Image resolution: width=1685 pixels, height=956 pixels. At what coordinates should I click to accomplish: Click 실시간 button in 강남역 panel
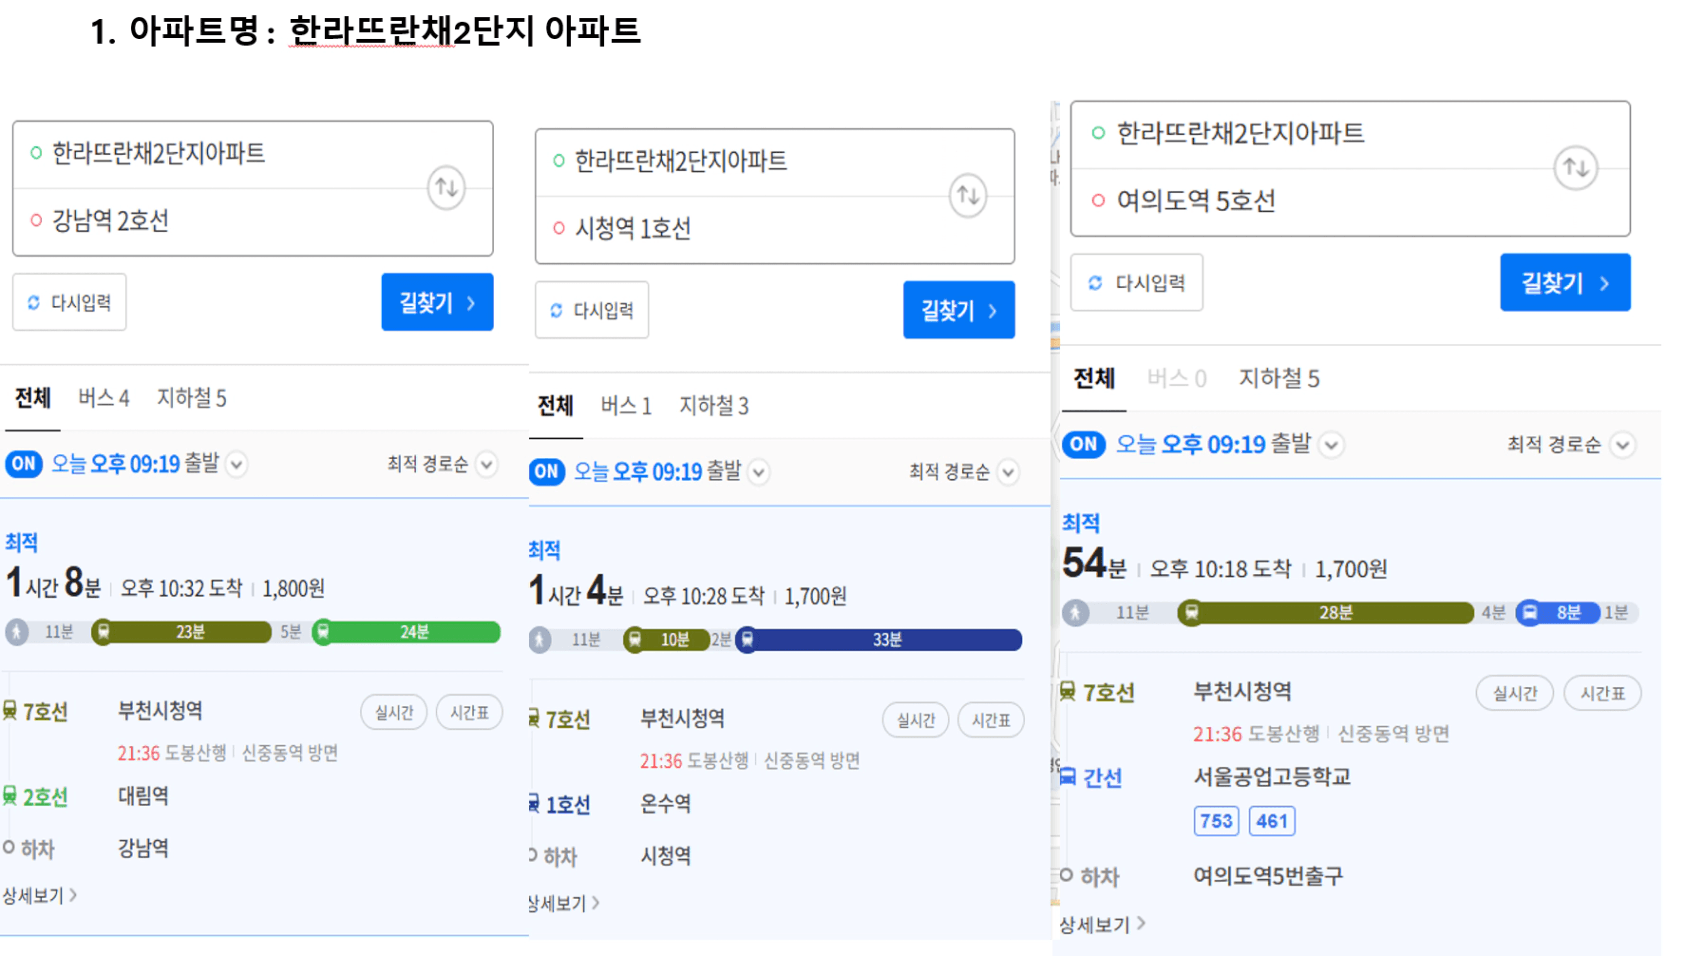[394, 712]
